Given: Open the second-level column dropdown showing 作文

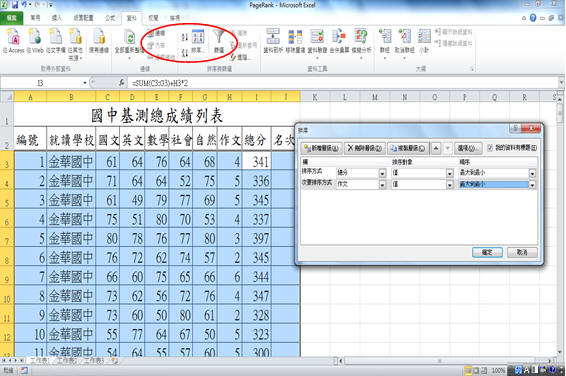Looking at the screenshot, I should click(382, 185).
